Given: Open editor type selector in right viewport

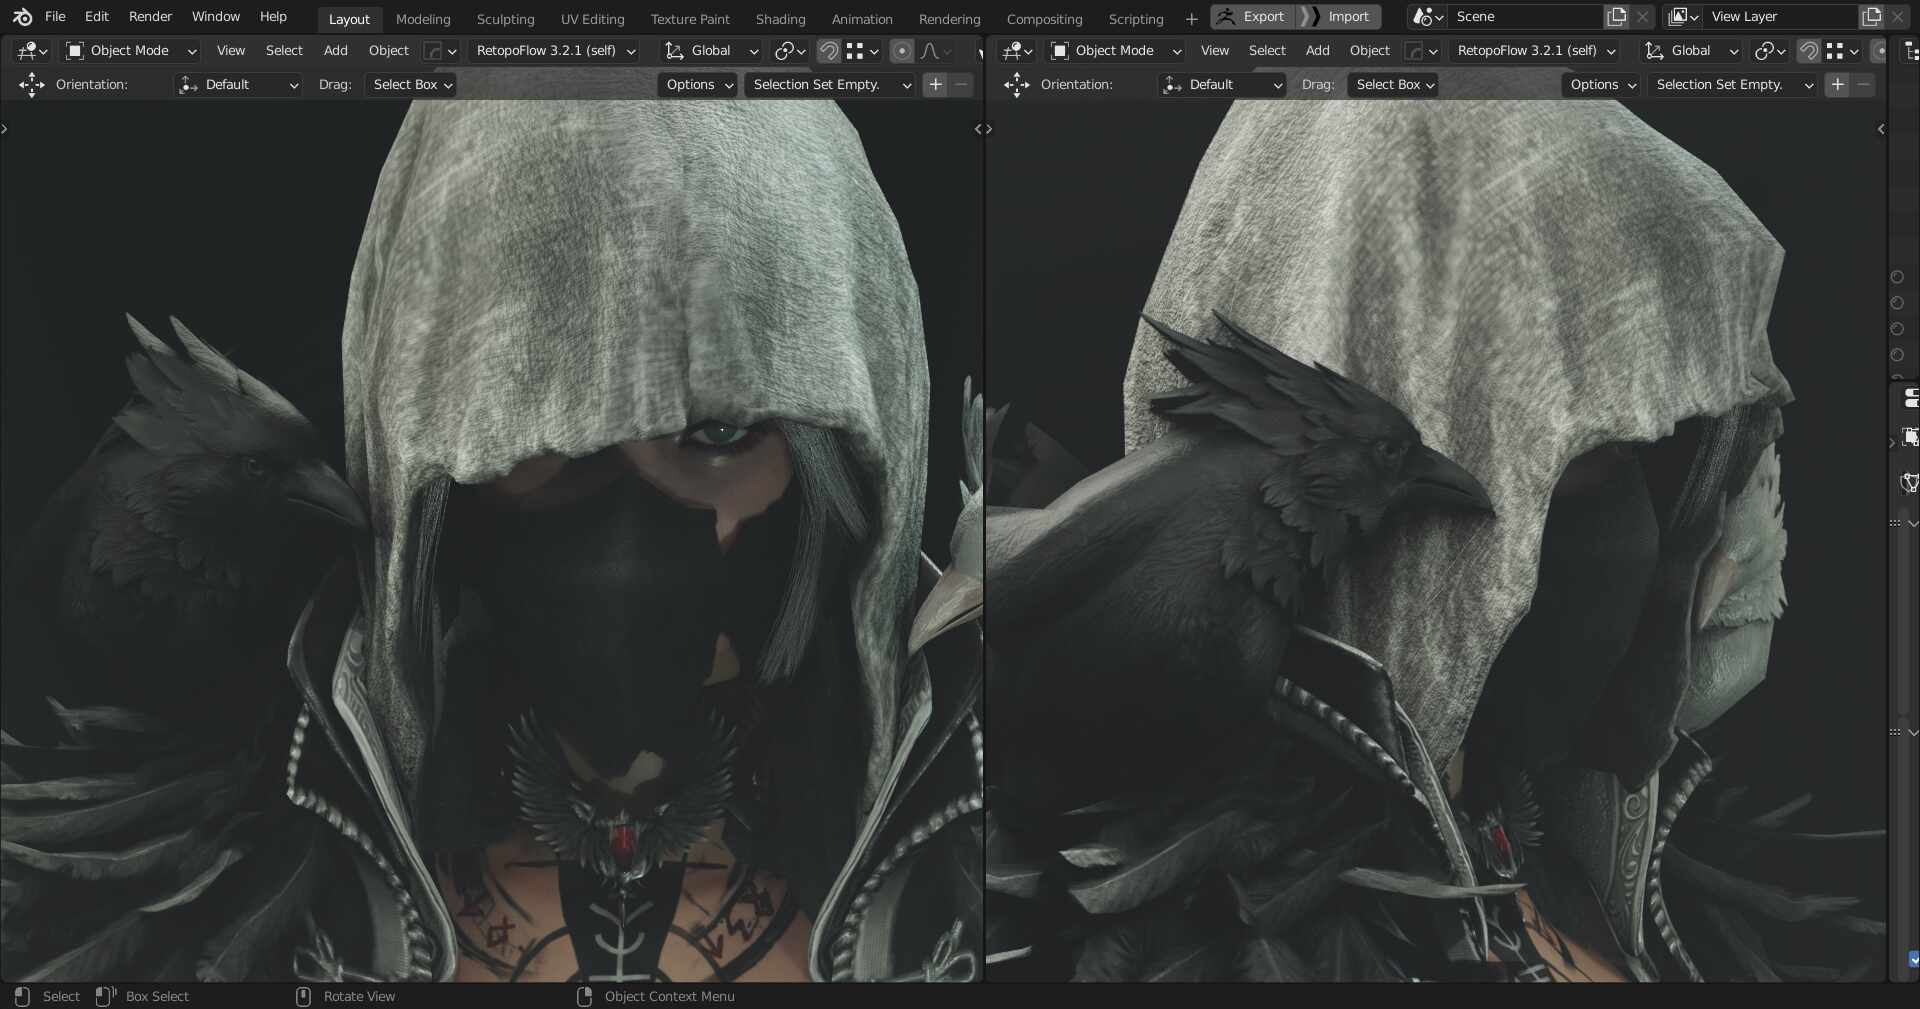Looking at the screenshot, I should pyautogui.click(x=1017, y=51).
